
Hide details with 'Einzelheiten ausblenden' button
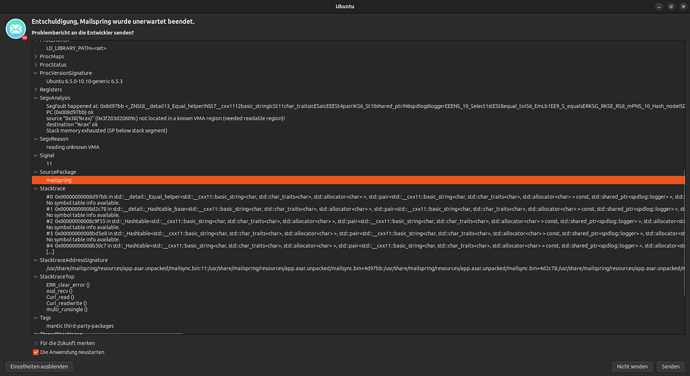point(39,366)
